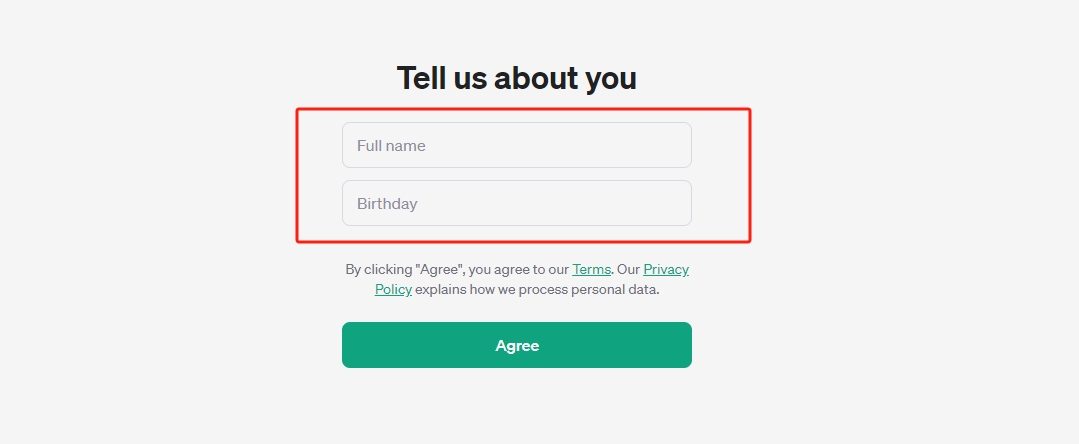Screen dimensions: 1079x444
Task: Click the "Birthday" placeholder text
Action: [387, 204]
